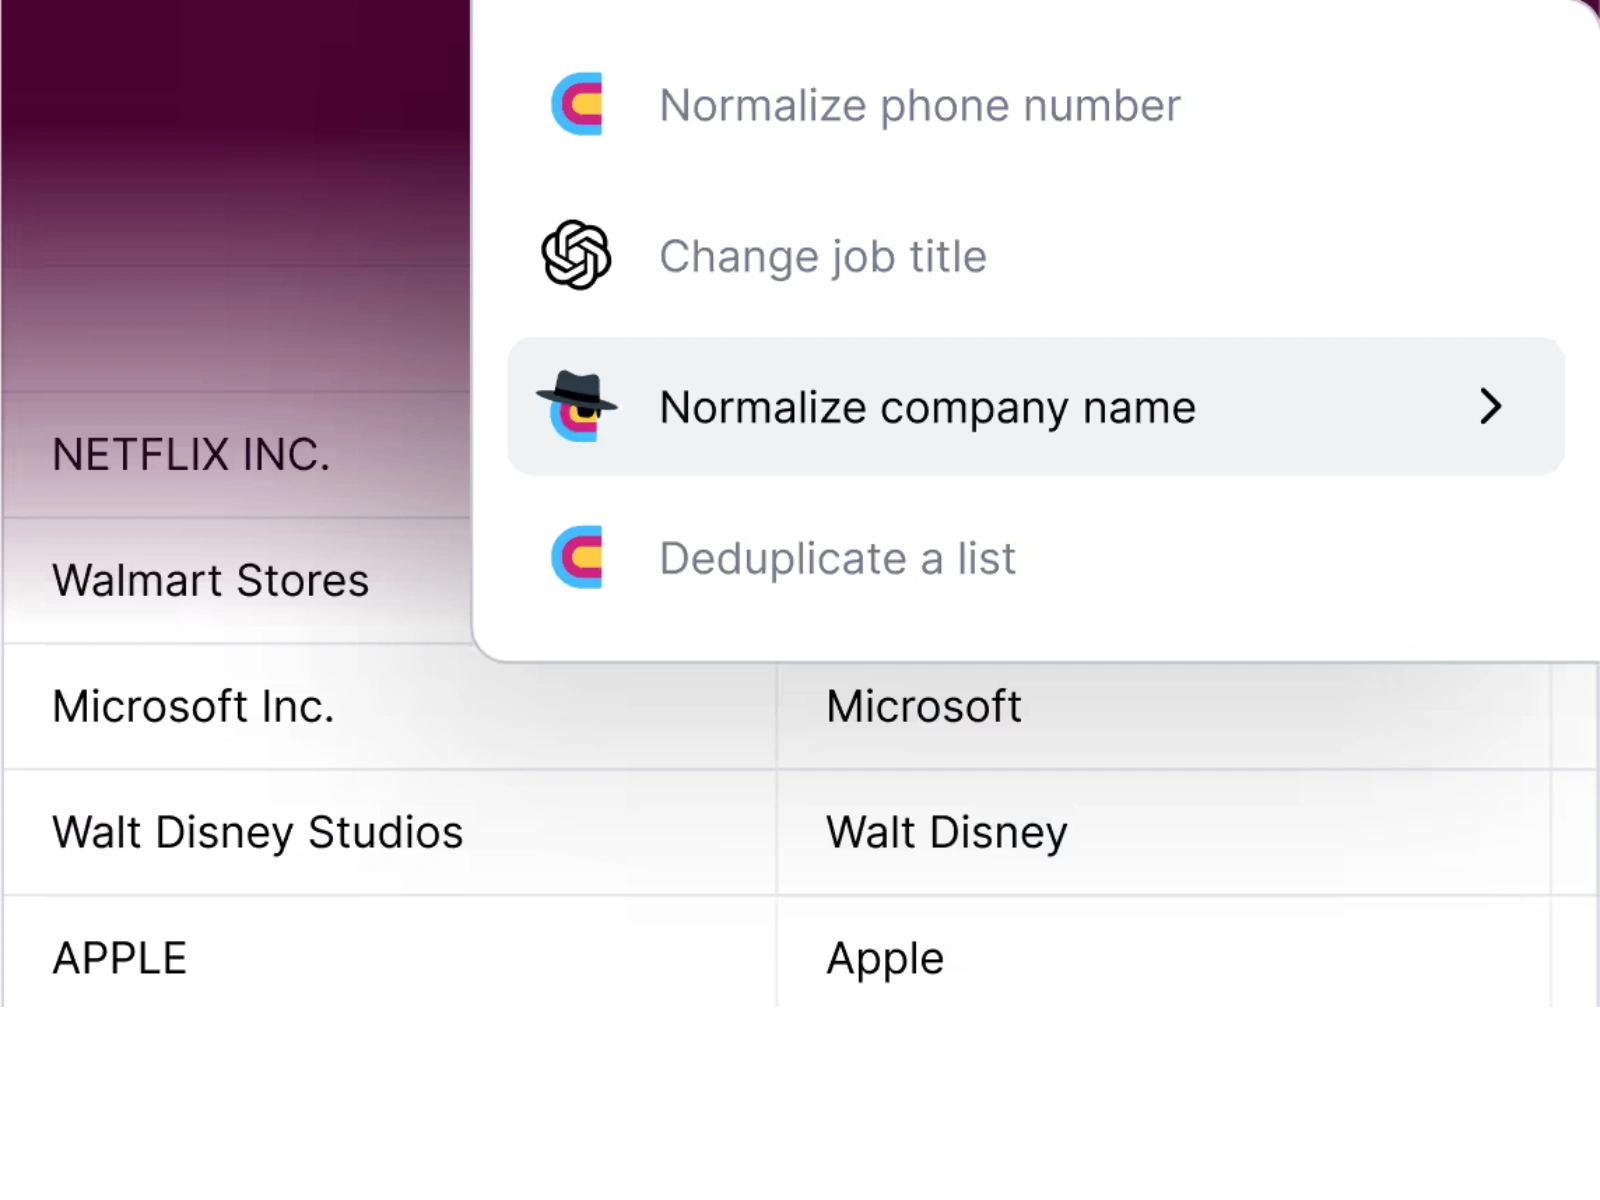Viewport: 1600px width, 1200px height.
Task: Click the Clay icon beside Normalize phone number
Action: 577,104
